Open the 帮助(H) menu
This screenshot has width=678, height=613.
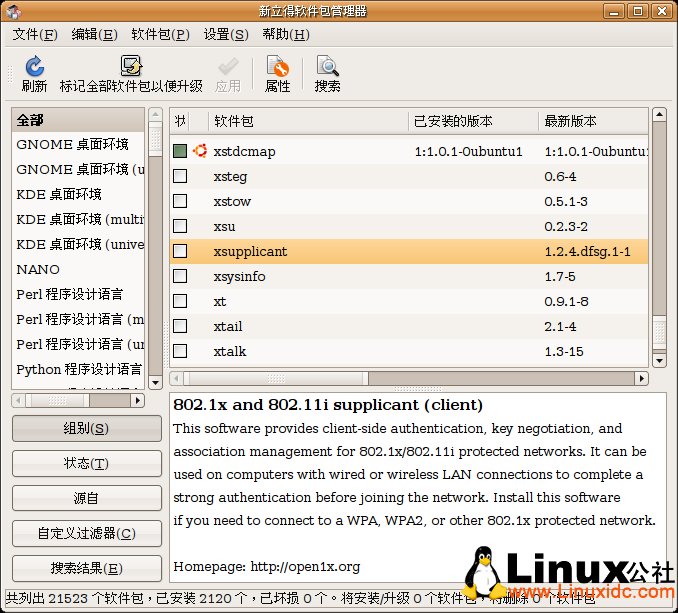click(286, 34)
